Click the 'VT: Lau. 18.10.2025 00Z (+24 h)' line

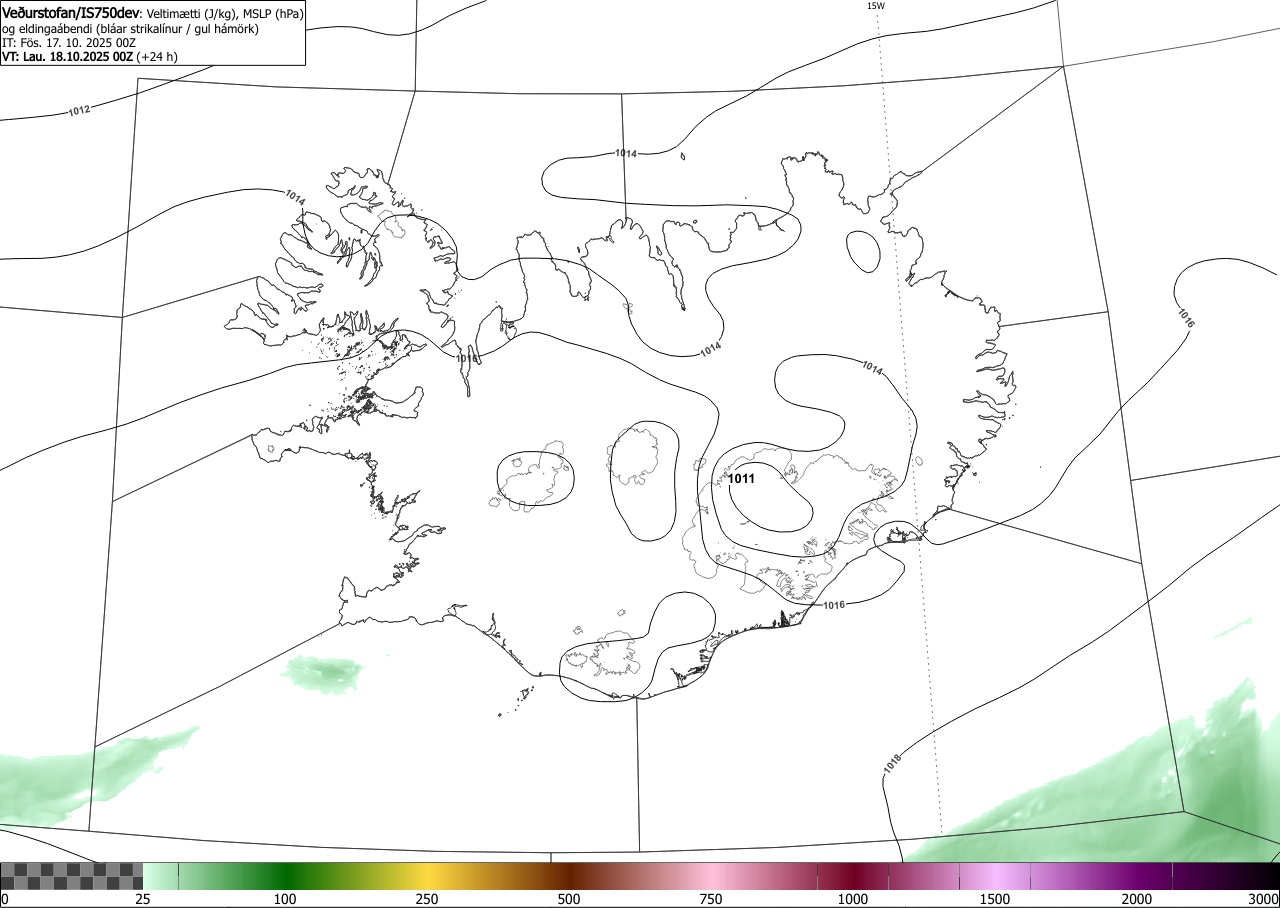(x=90, y=57)
